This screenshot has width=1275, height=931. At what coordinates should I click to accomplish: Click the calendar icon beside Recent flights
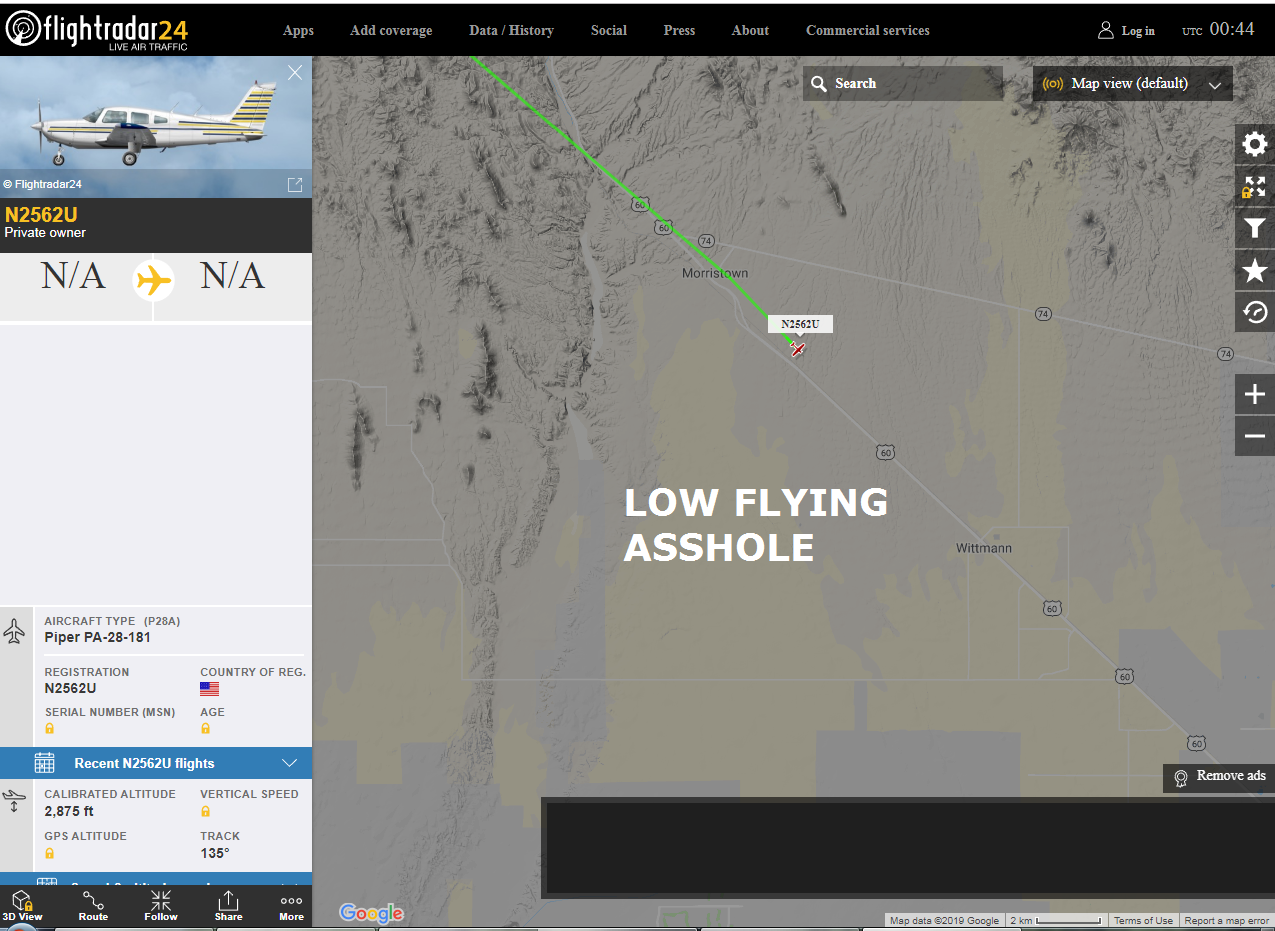44,763
